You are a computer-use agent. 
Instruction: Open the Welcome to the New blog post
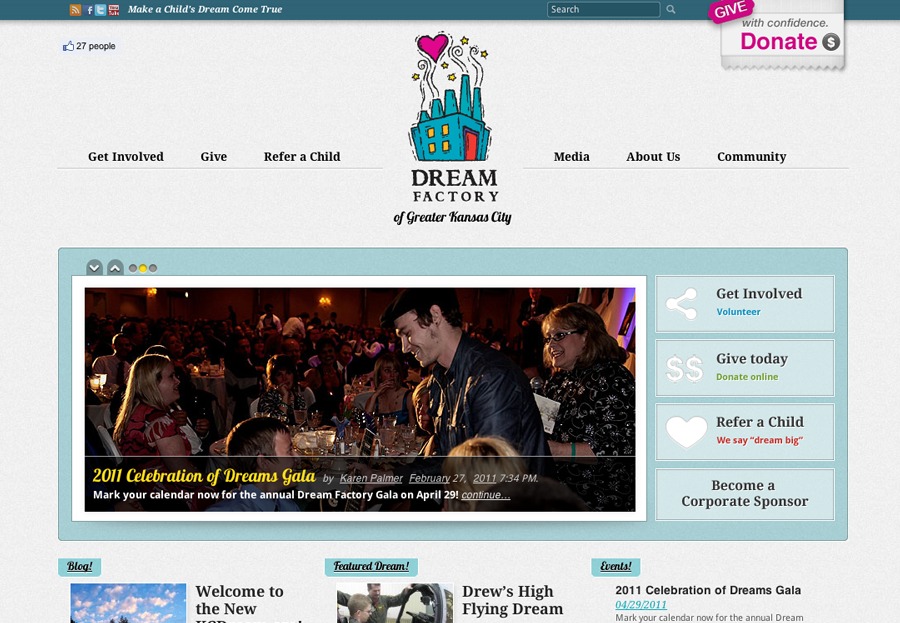(249, 603)
